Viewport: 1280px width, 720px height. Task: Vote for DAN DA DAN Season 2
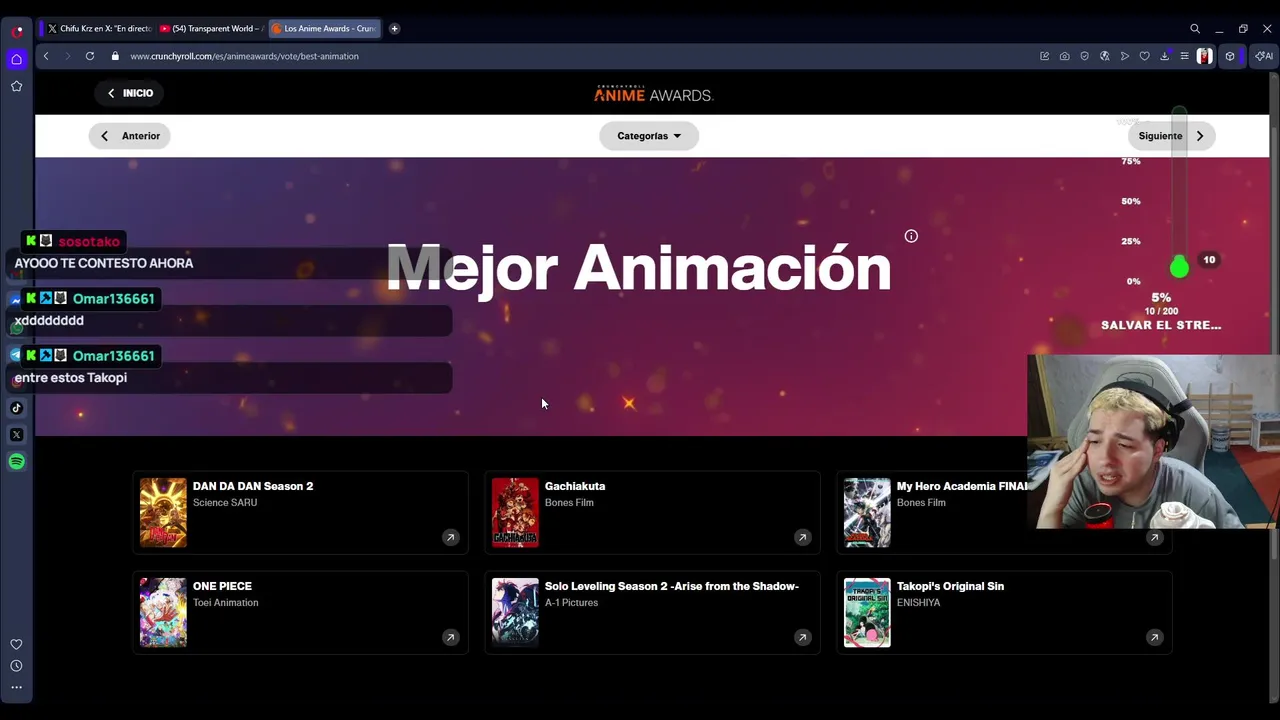point(300,512)
